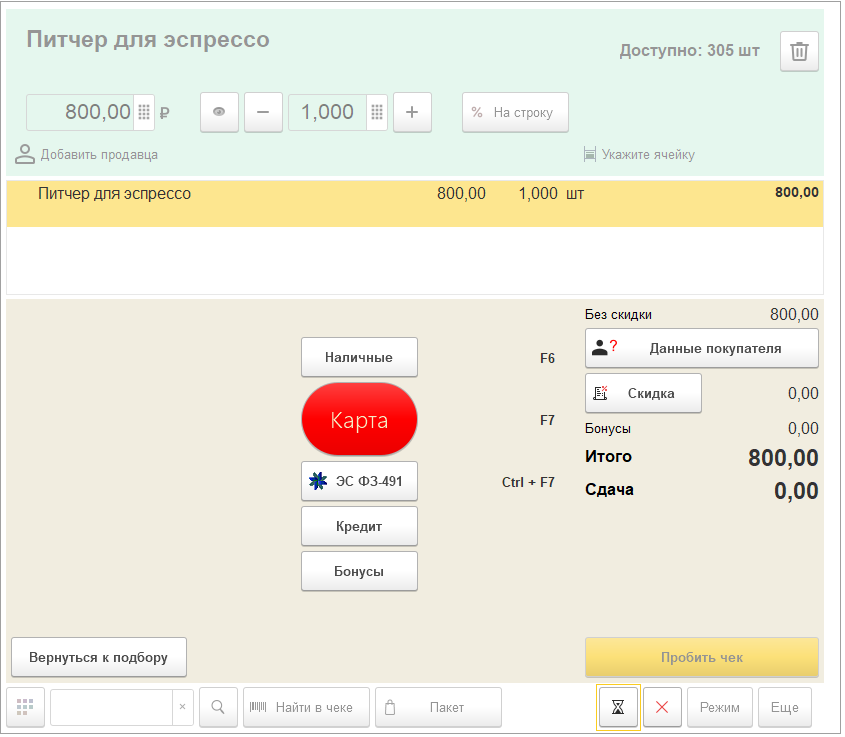Increase quantity with the plus button

click(x=412, y=112)
